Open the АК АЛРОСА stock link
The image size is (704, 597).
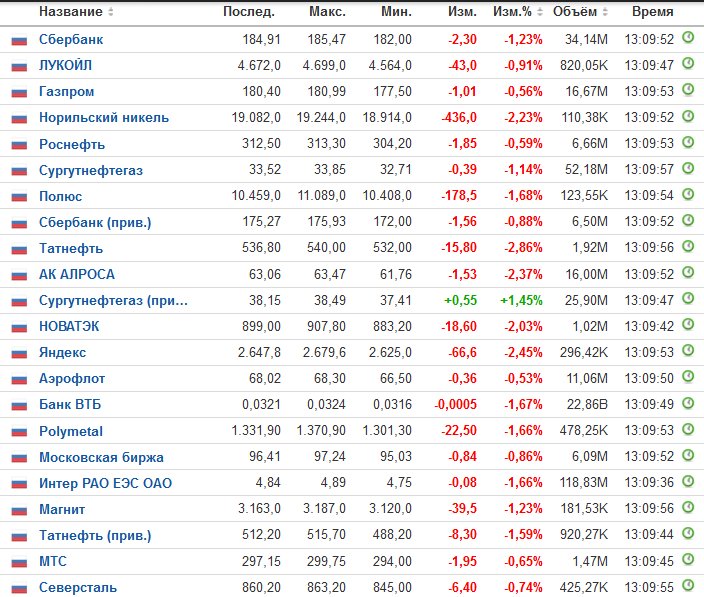77,274
